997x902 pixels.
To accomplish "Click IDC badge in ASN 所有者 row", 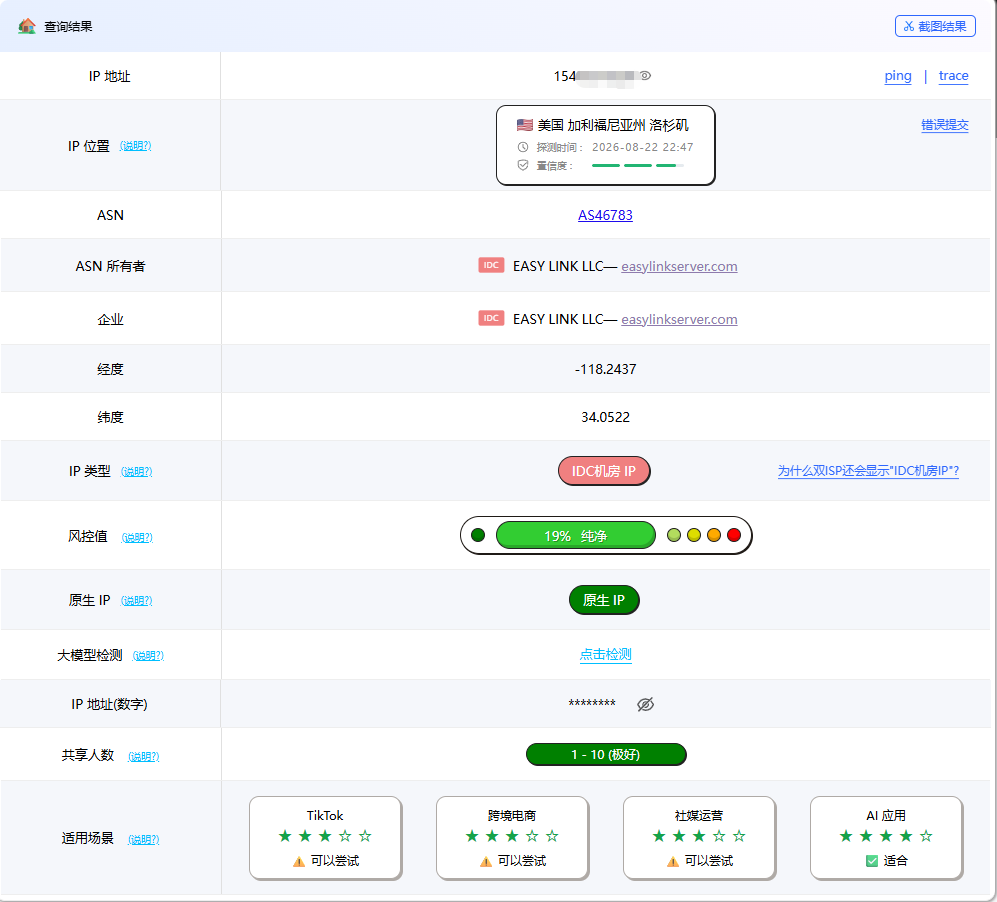I will (491, 265).
